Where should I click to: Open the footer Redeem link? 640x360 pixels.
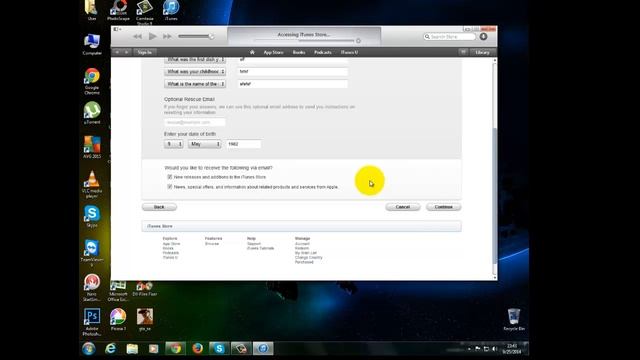tap(302, 248)
